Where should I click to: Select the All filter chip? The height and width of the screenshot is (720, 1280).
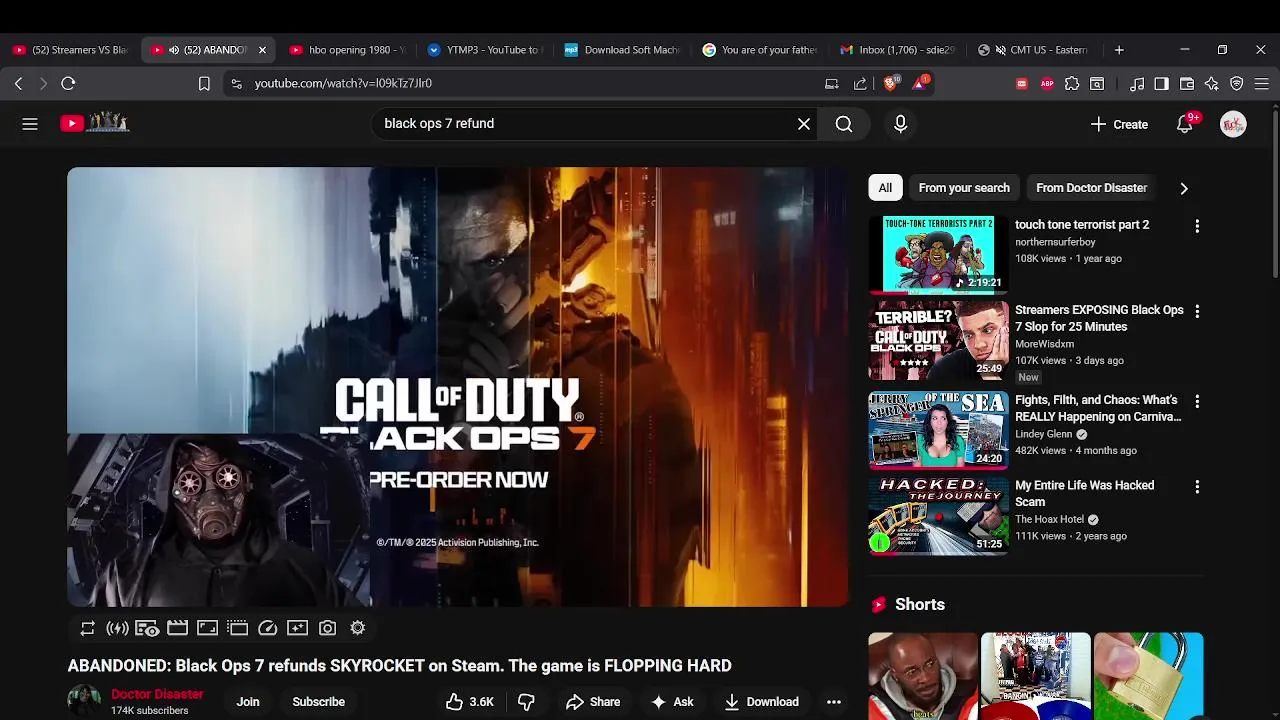885,188
